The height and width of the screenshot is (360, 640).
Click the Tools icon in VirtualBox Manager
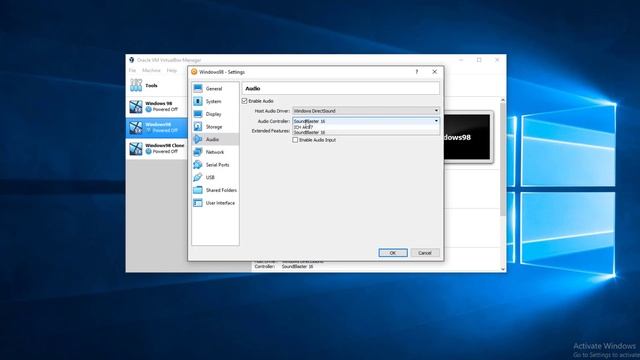click(x=136, y=85)
